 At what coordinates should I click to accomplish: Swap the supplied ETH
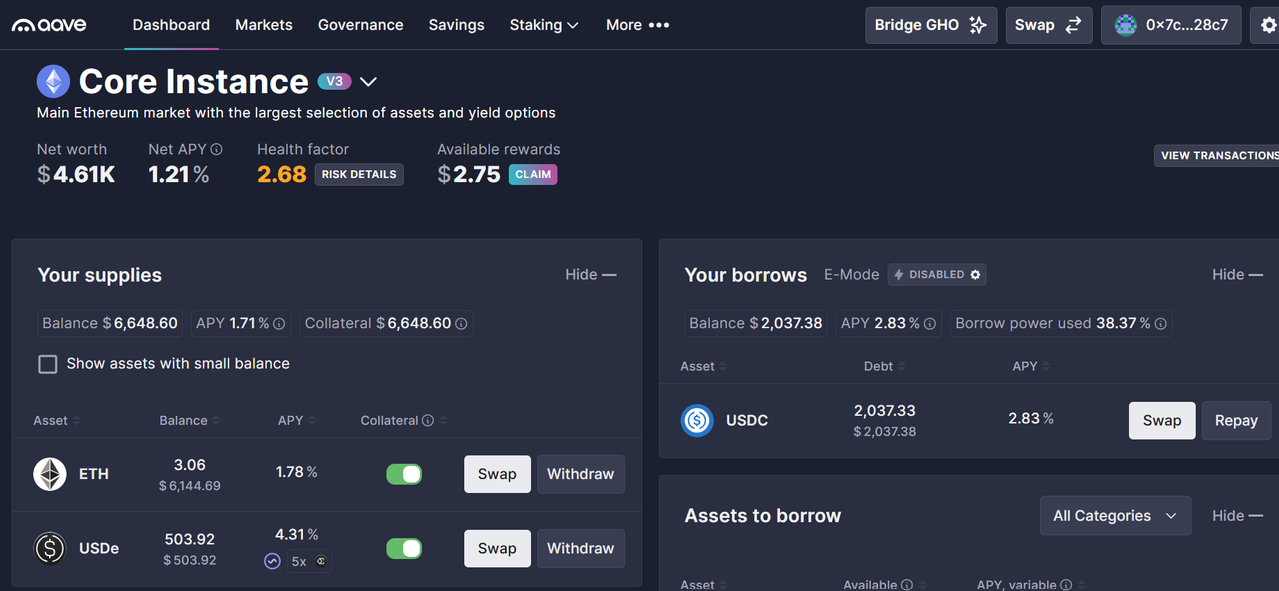tap(497, 474)
